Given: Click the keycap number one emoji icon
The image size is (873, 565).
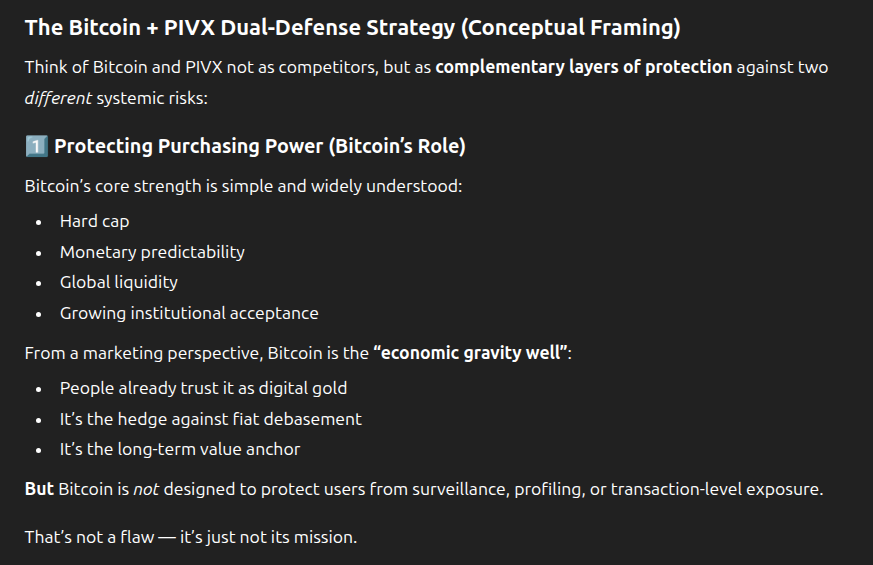Looking at the screenshot, I should 36,147.
